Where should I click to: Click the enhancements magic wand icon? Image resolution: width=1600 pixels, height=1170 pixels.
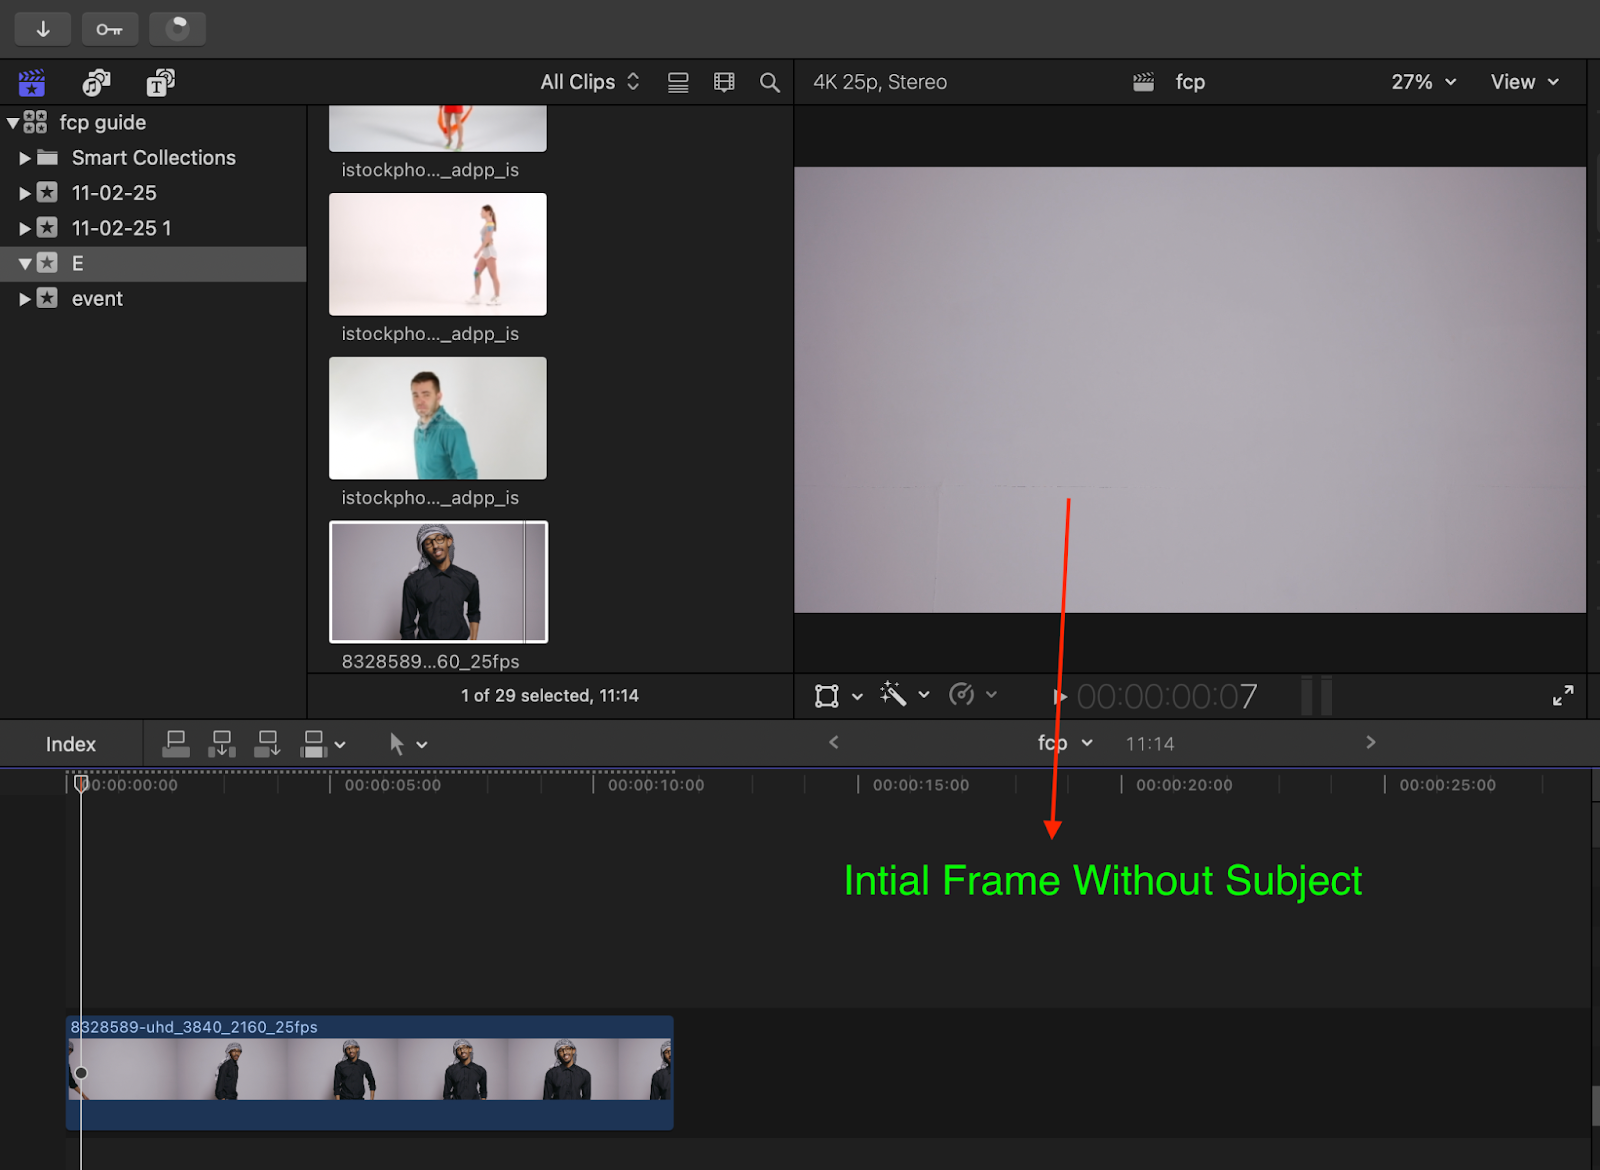[x=893, y=694]
